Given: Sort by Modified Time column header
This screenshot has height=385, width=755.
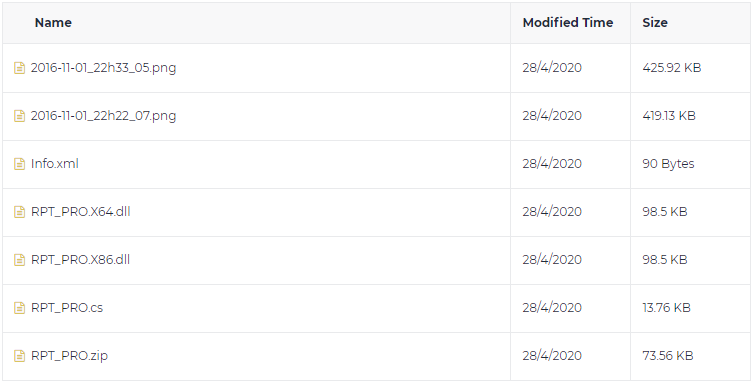Looking at the screenshot, I should (x=568, y=23).
